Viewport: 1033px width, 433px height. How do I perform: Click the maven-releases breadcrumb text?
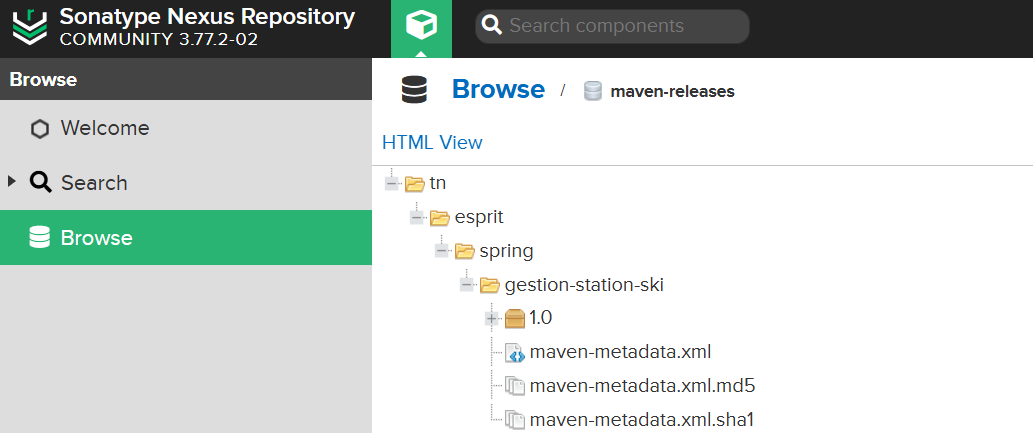672,91
